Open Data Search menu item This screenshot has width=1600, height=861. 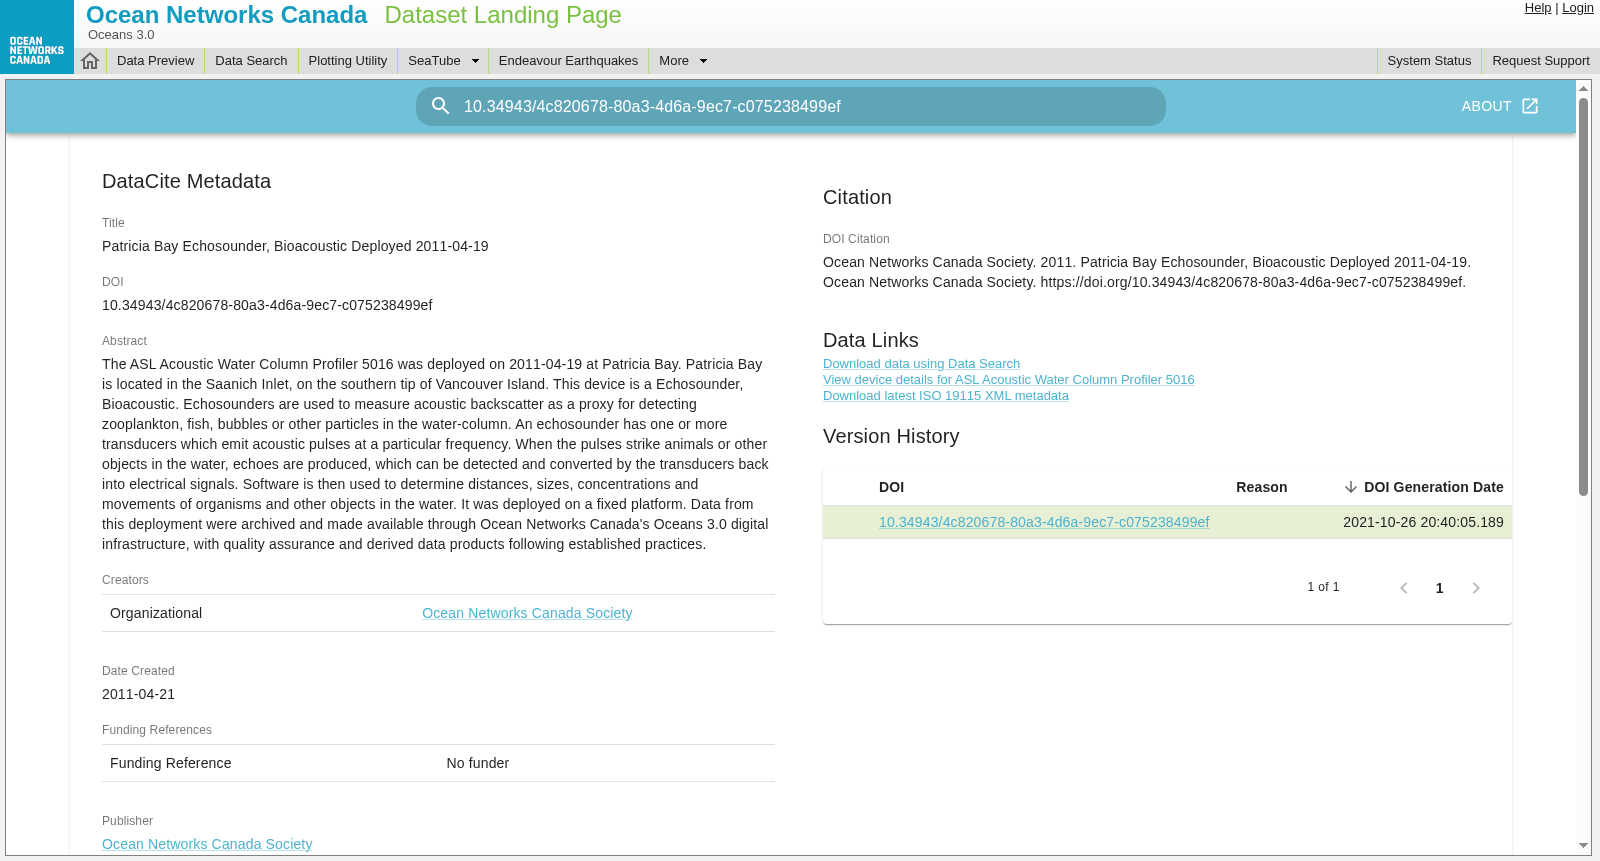pyautogui.click(x=251, y=61)
